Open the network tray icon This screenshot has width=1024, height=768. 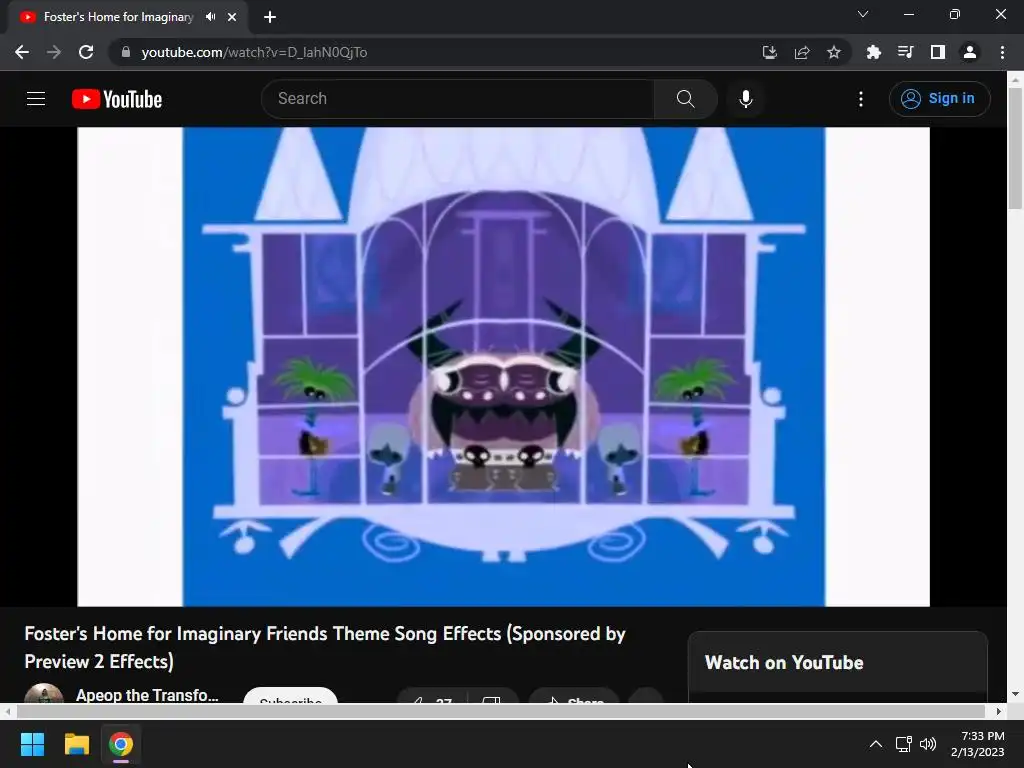pyautogui.click(x=904, y=744)
